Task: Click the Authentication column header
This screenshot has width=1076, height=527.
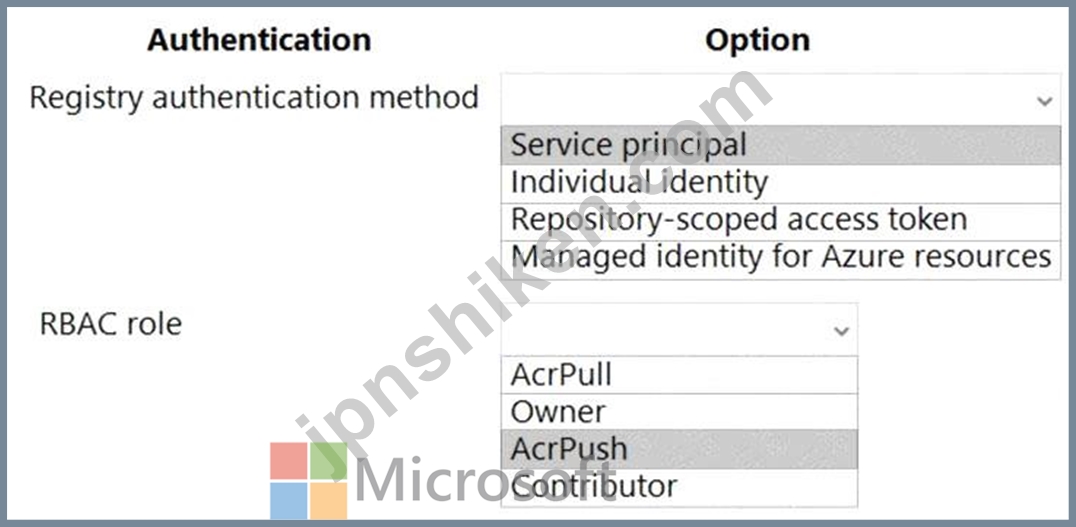Action: click(259, 40)
